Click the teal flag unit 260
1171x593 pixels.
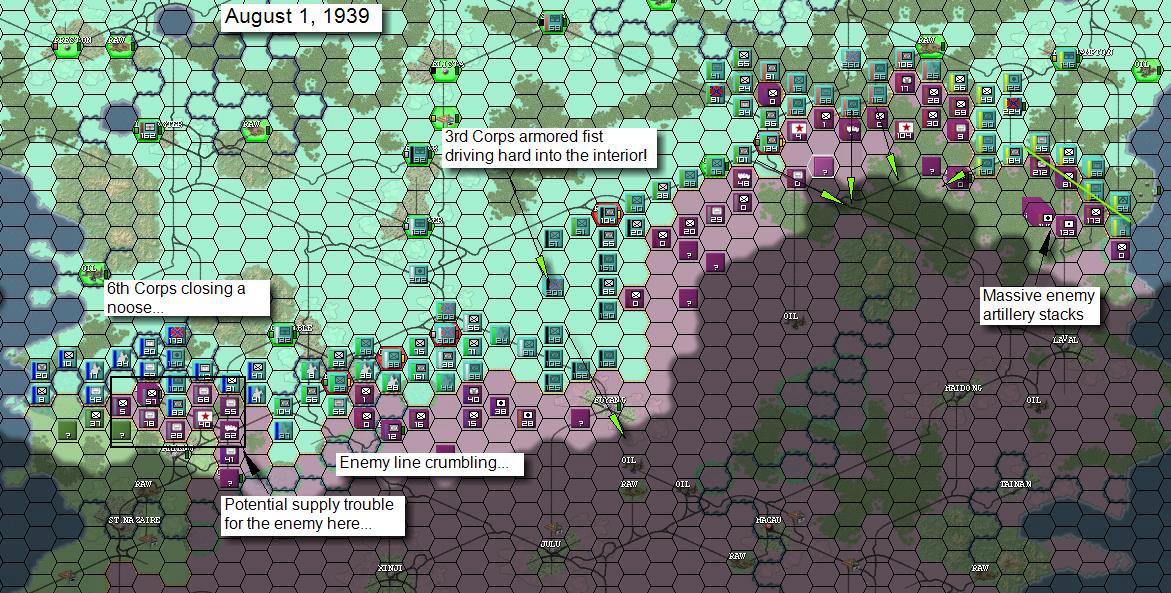(850, 60)
